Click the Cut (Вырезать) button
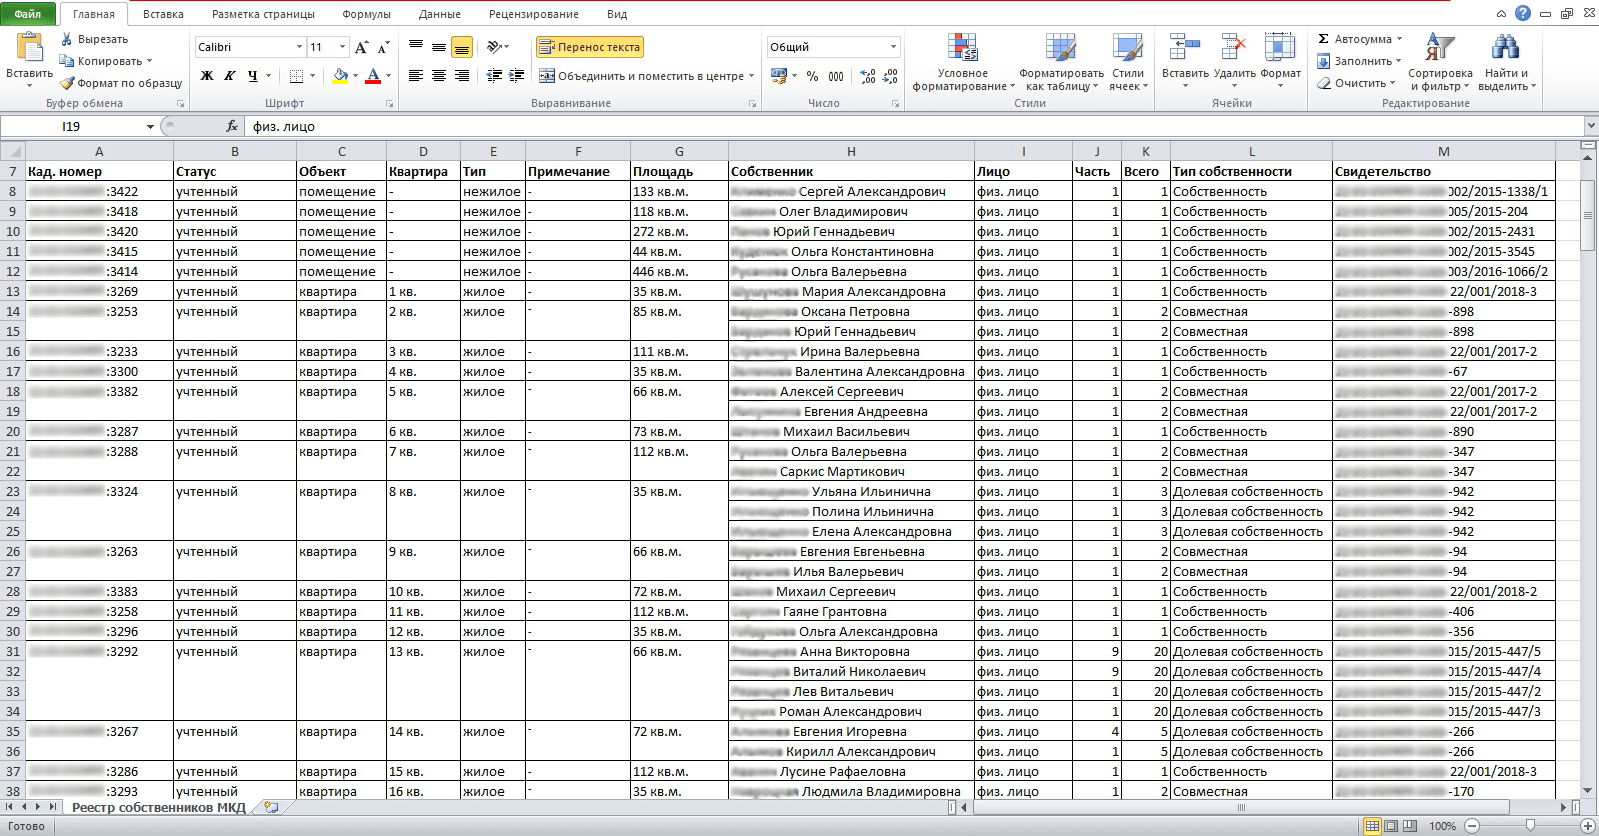 pos(94,39)
